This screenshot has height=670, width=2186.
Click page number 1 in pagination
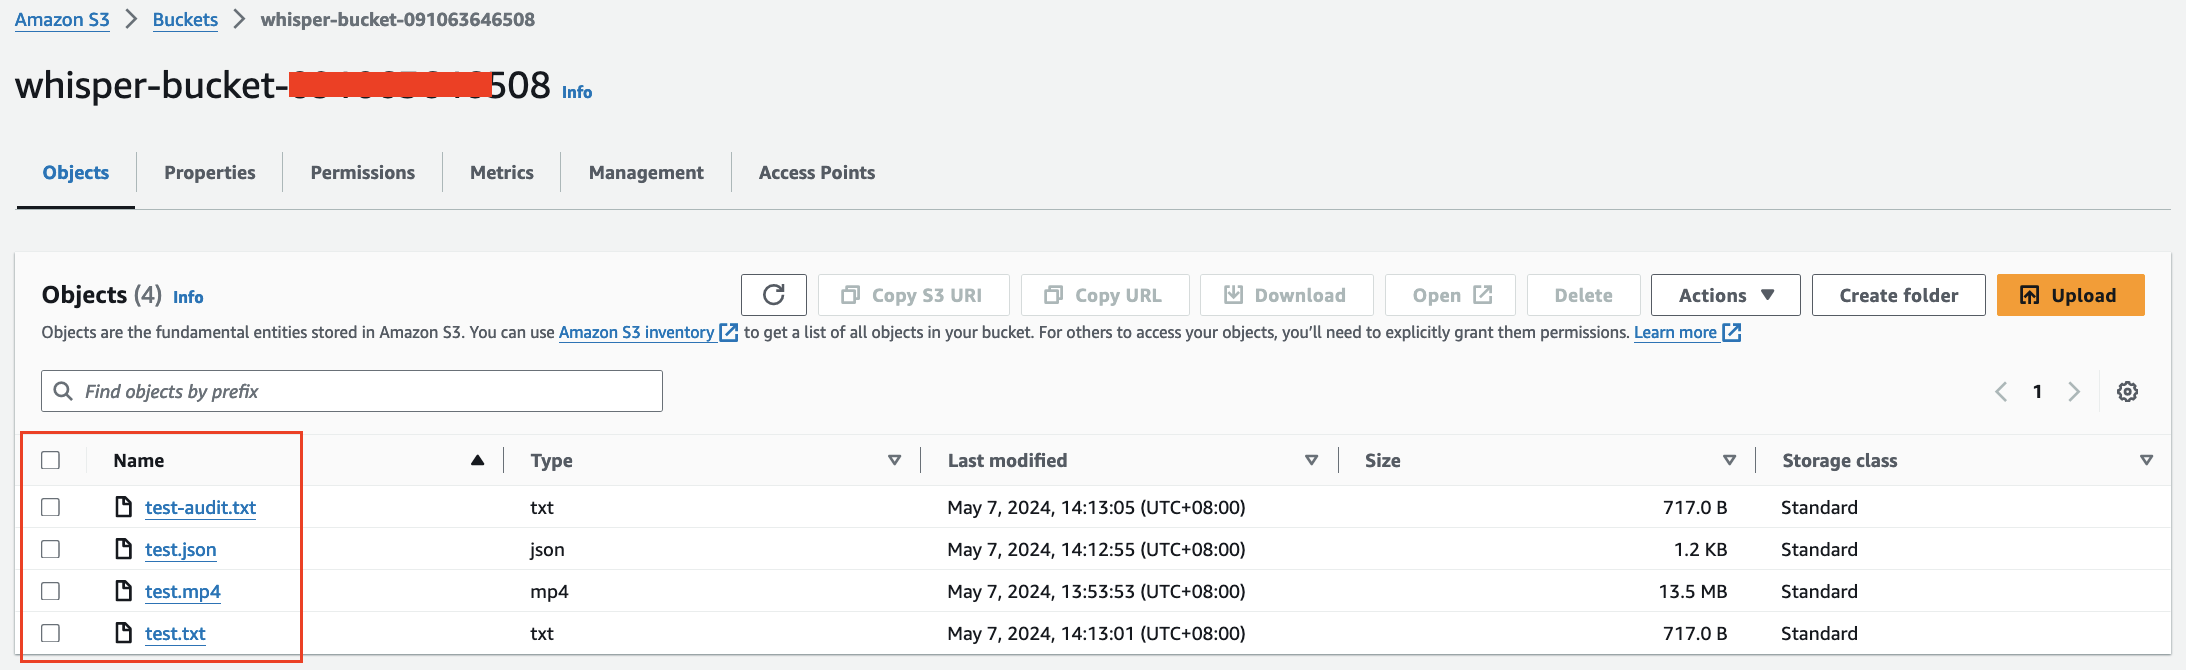coord(2037,392)
